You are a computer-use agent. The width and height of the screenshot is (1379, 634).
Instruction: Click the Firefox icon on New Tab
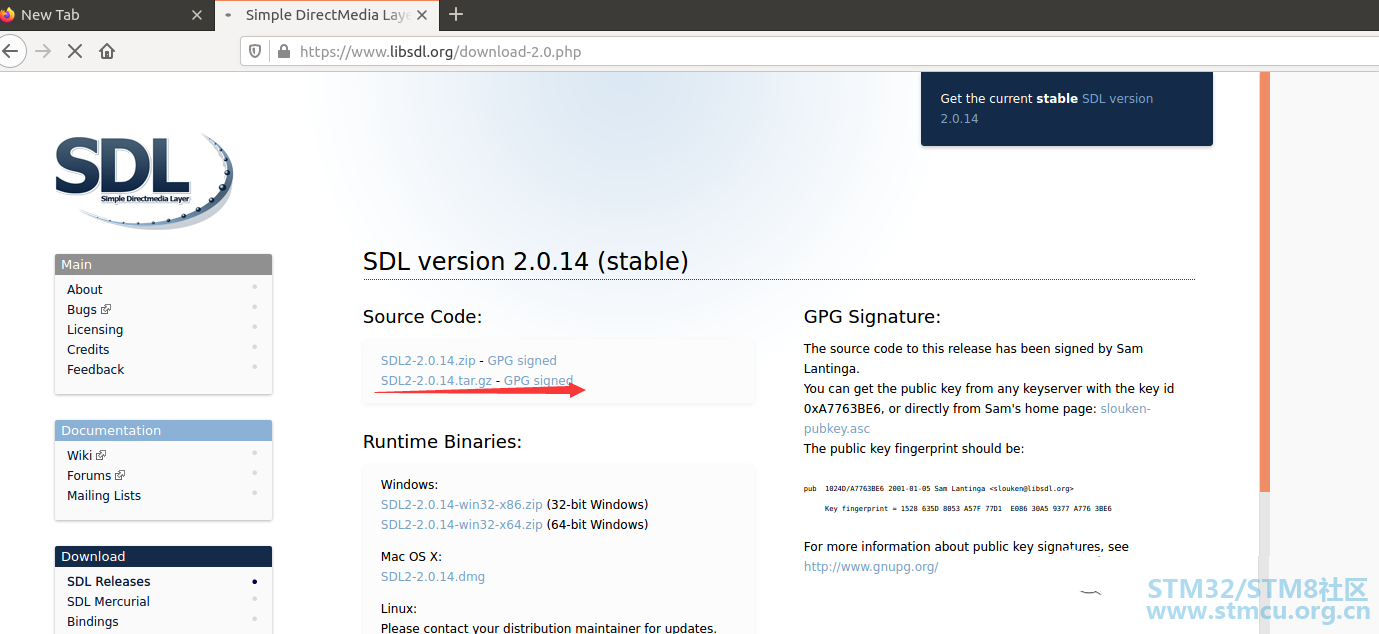click(8, 14)
